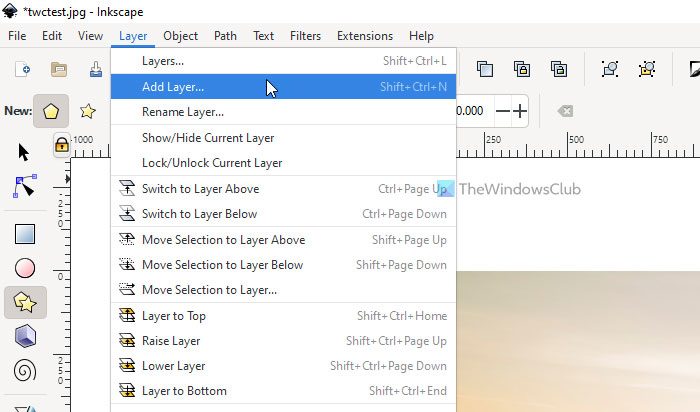Open the Object menu
Viewport: 700px width, 412px height.
coord(180,36)
